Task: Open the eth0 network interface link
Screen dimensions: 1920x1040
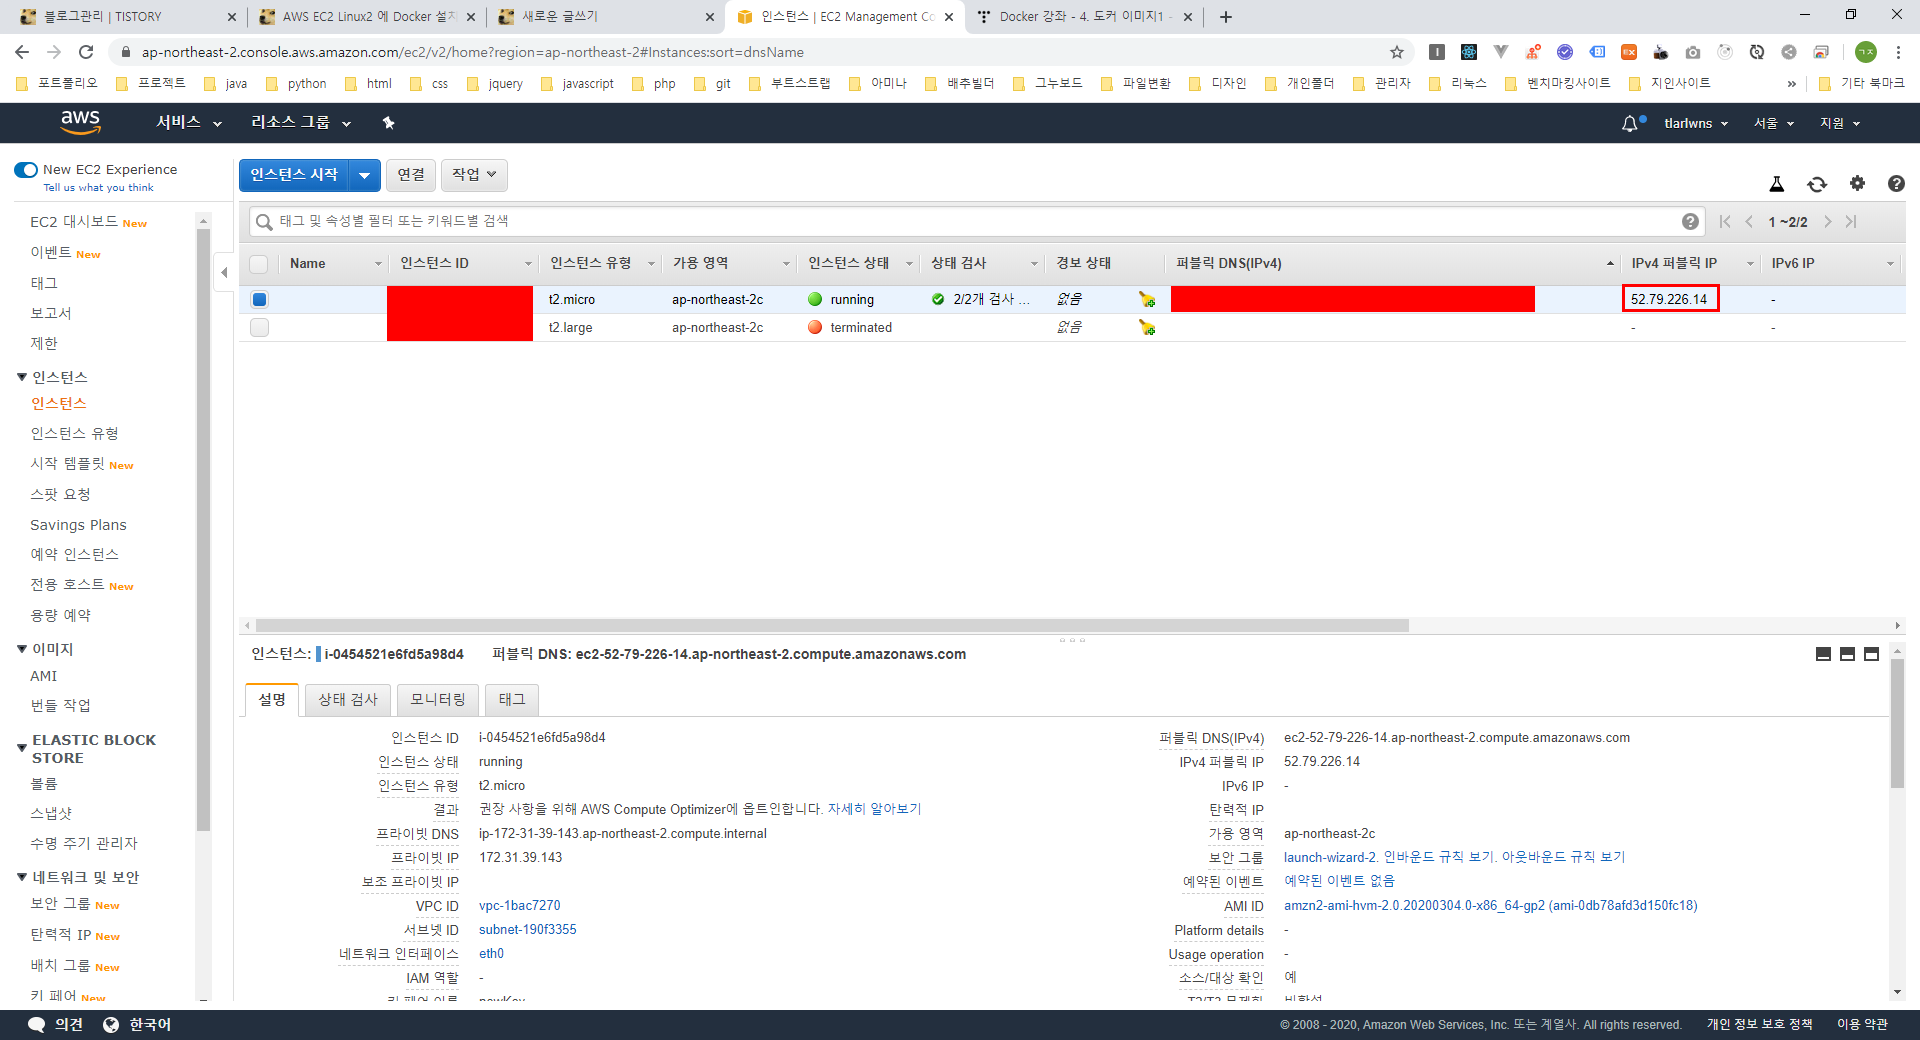Action: click(x=491, y=954)
